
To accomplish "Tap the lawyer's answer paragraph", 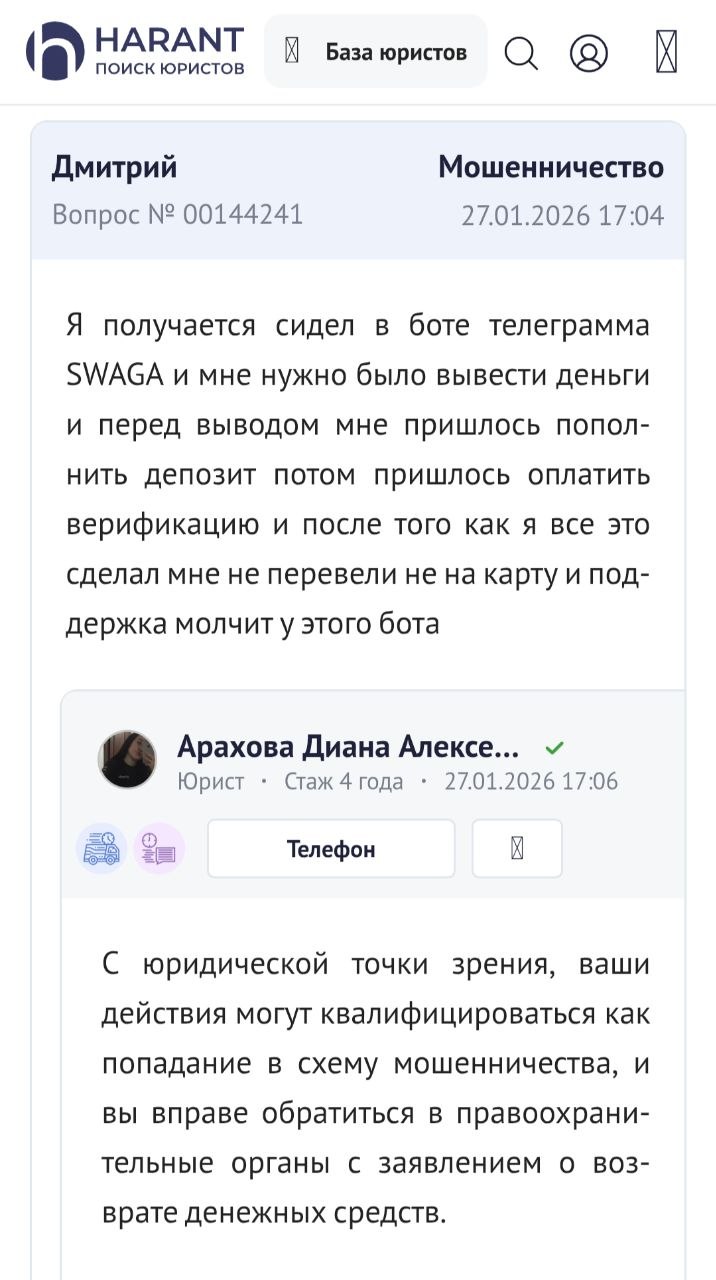I will click(376, 1088).
